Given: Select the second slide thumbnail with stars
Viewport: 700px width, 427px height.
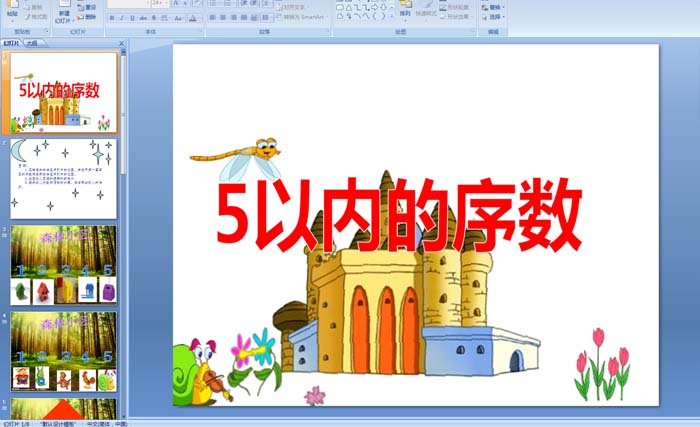Looking at the screenshot, I should [x=64, y=179].
